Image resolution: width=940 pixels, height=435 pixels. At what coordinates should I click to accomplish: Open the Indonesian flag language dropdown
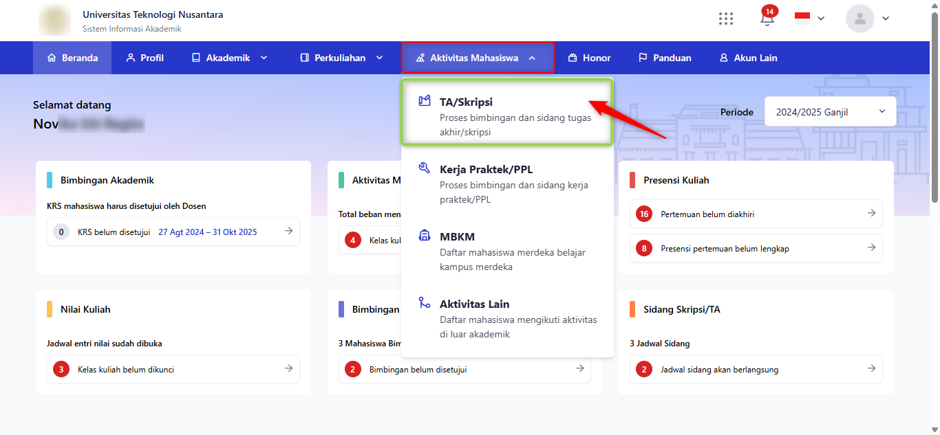(x=810, y=18)
